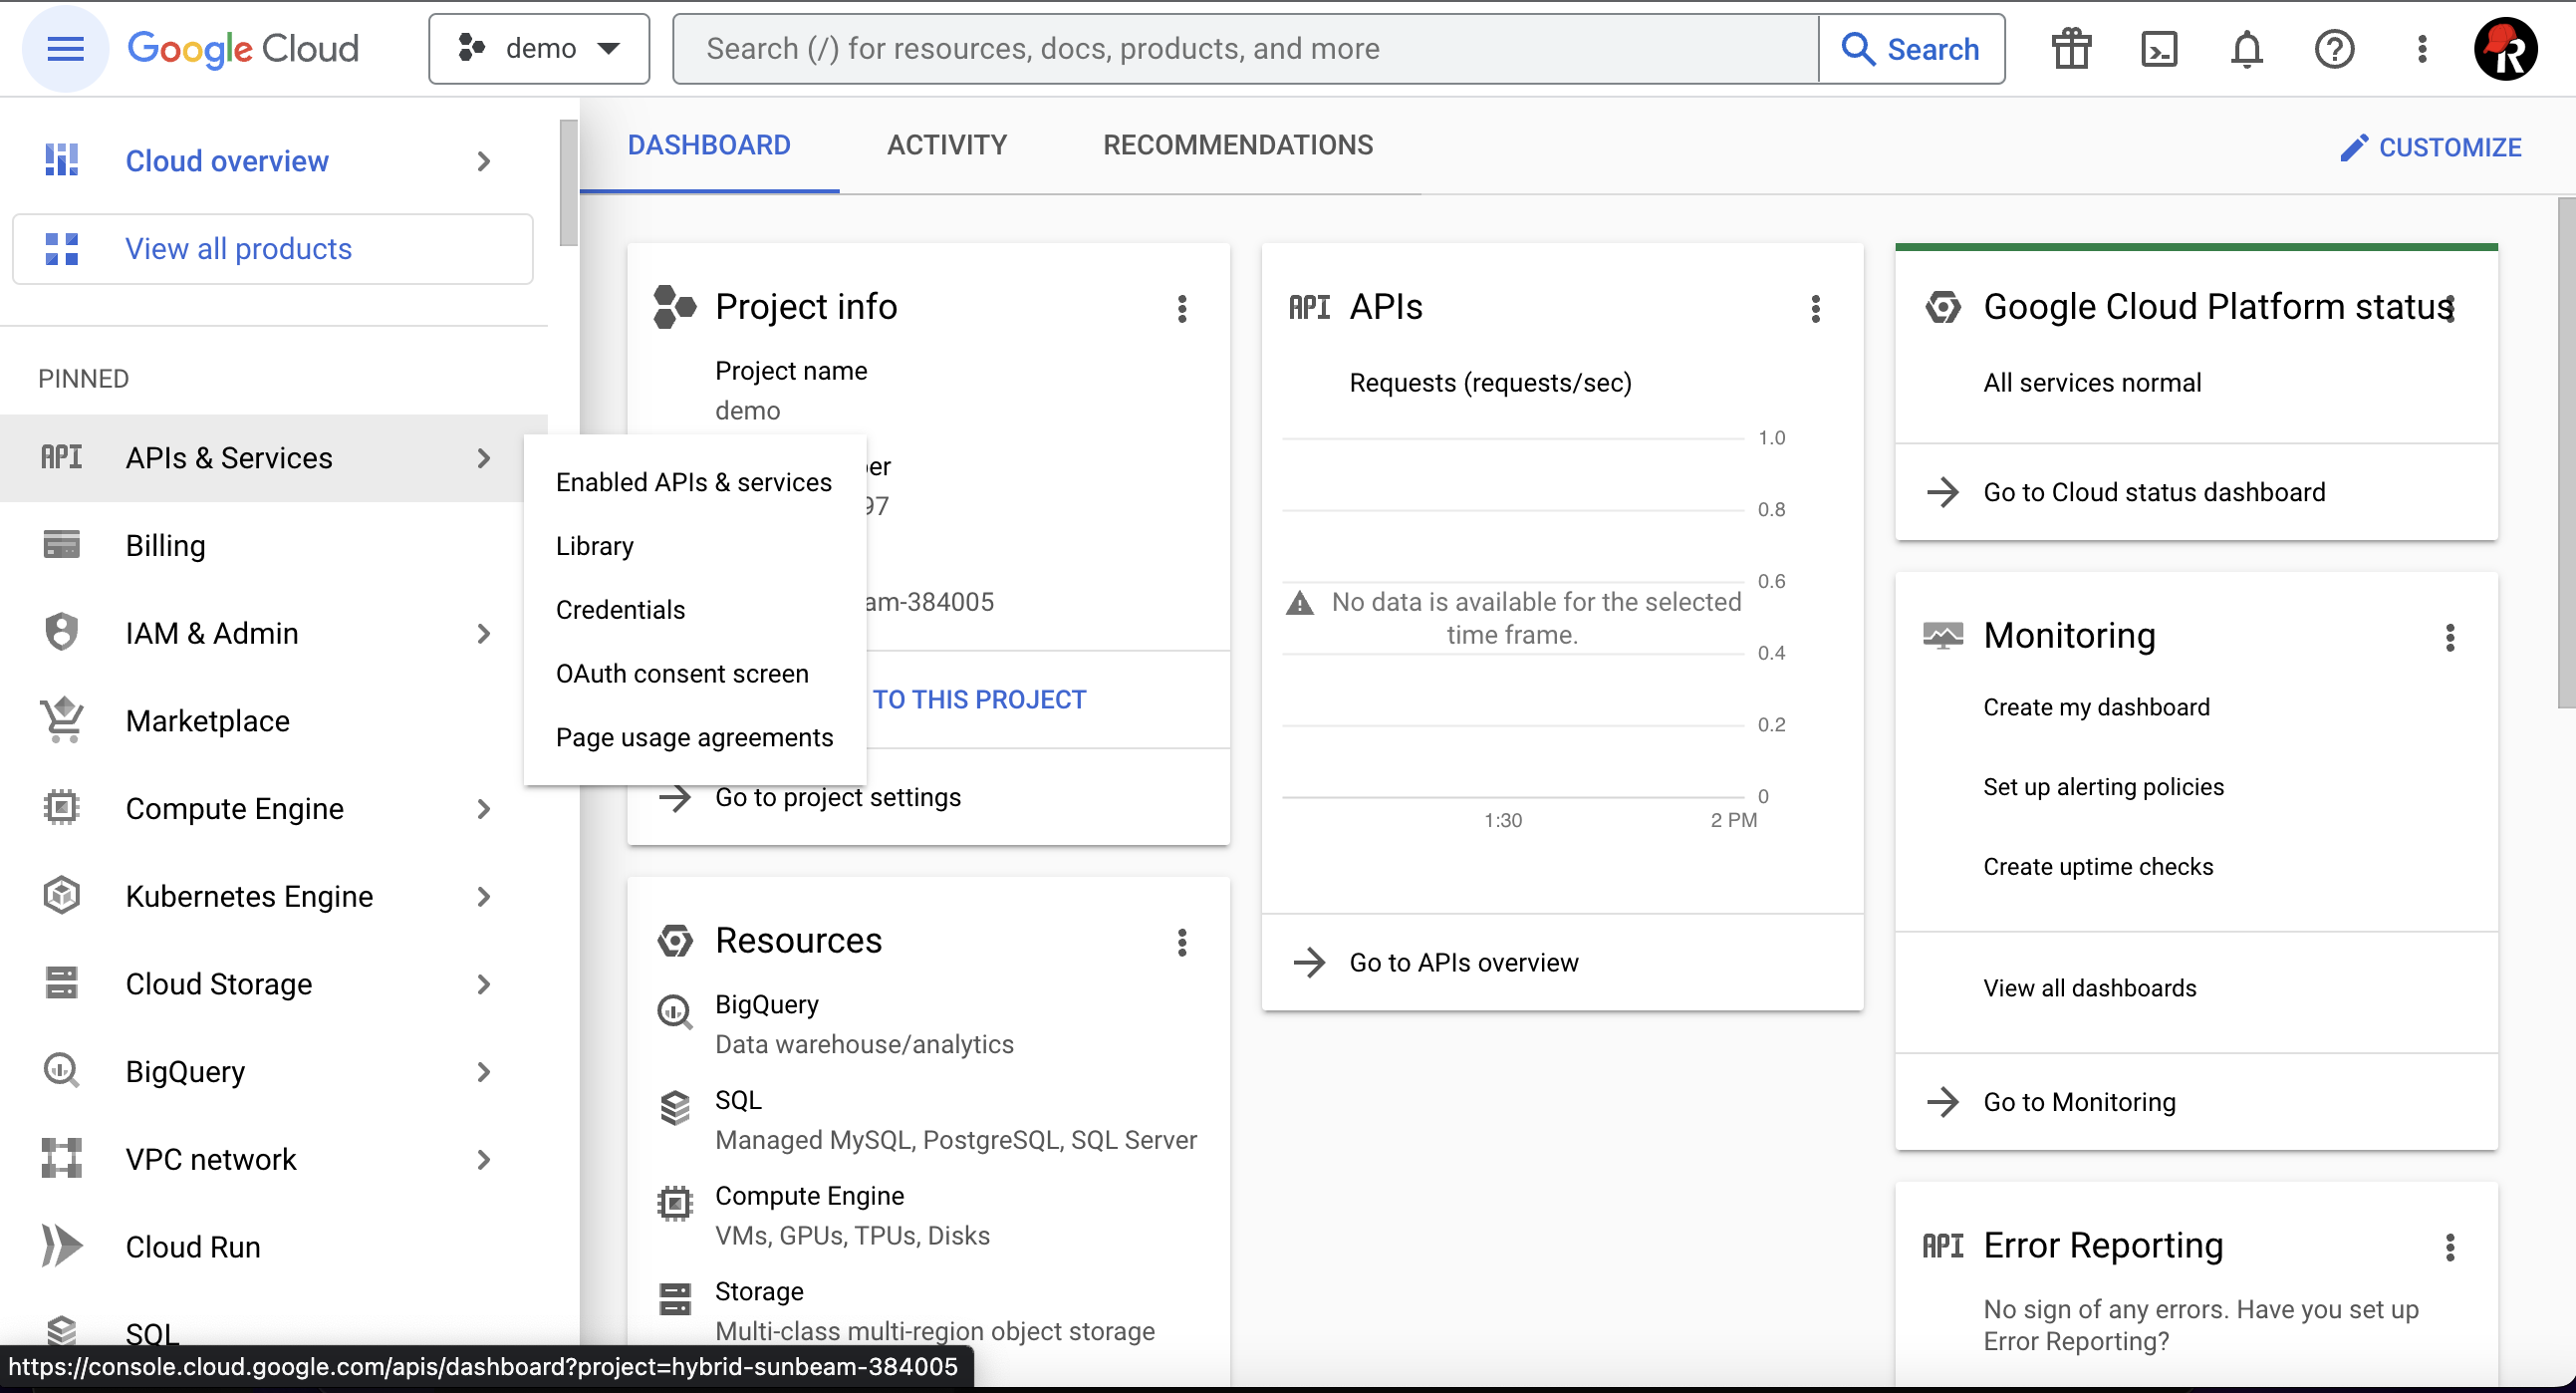
Task: Expand the Cloud overview submenu chevron
Action: 484,161
